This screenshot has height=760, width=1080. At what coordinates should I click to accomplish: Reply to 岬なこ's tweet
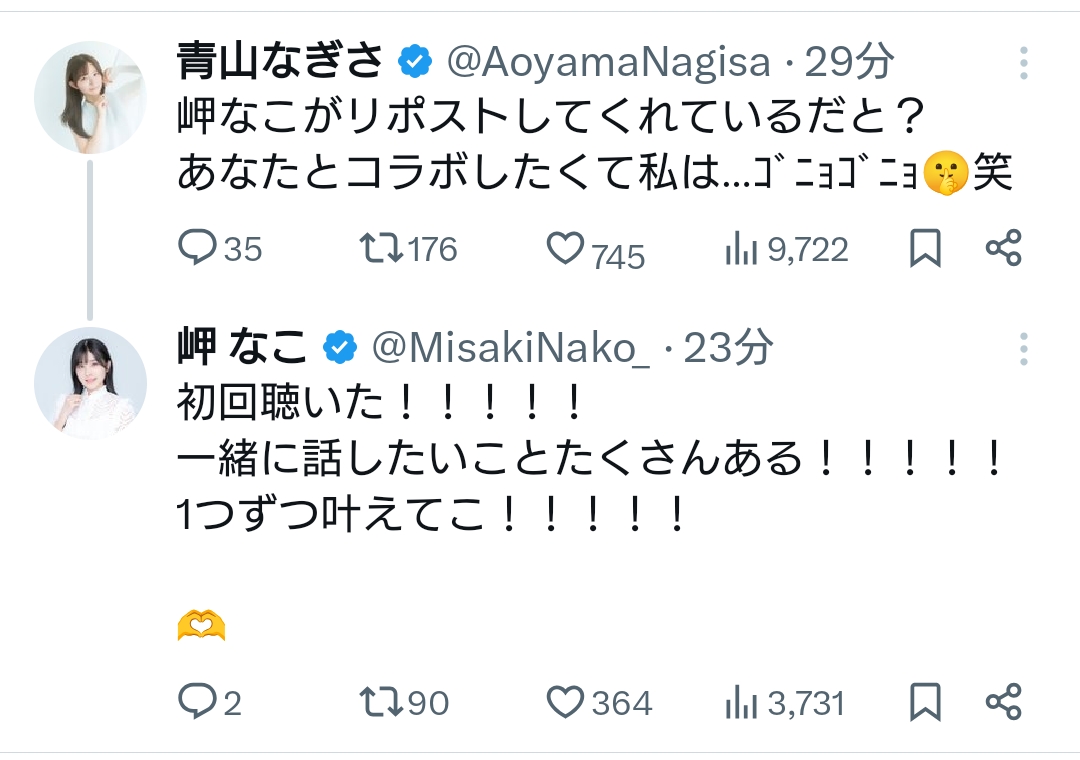[197, 702]
